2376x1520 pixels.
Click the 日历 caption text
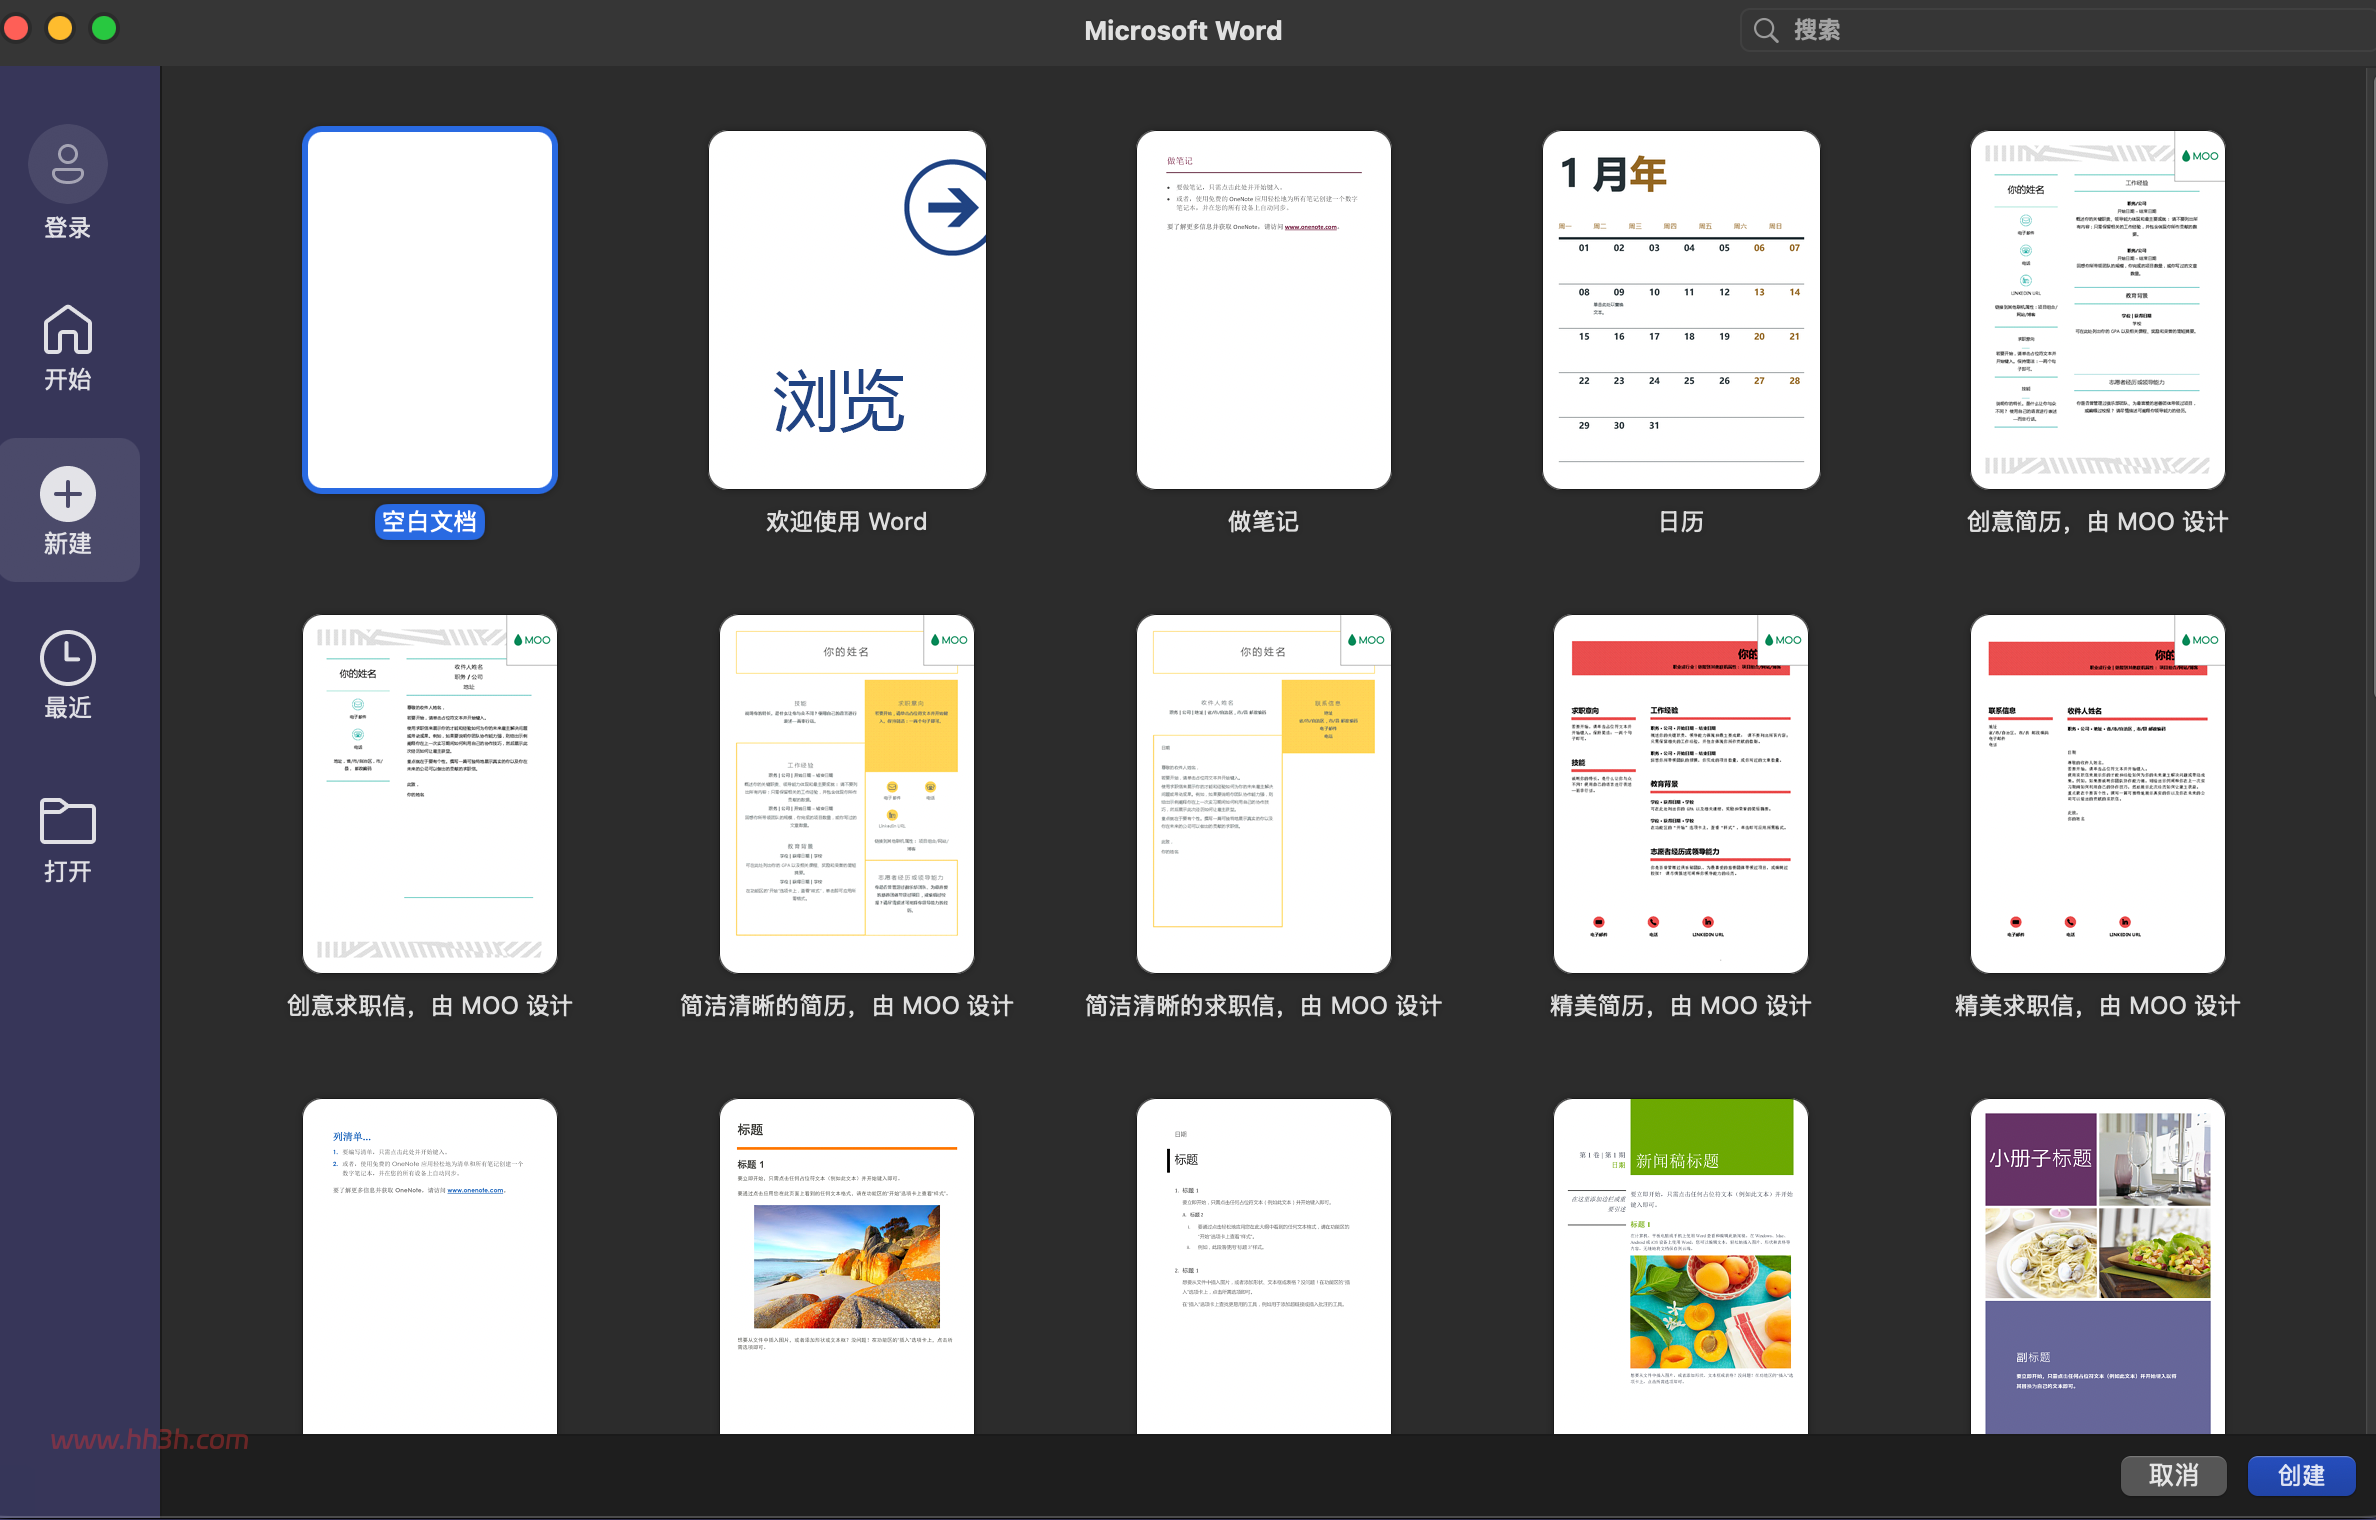pos(1681,522)
